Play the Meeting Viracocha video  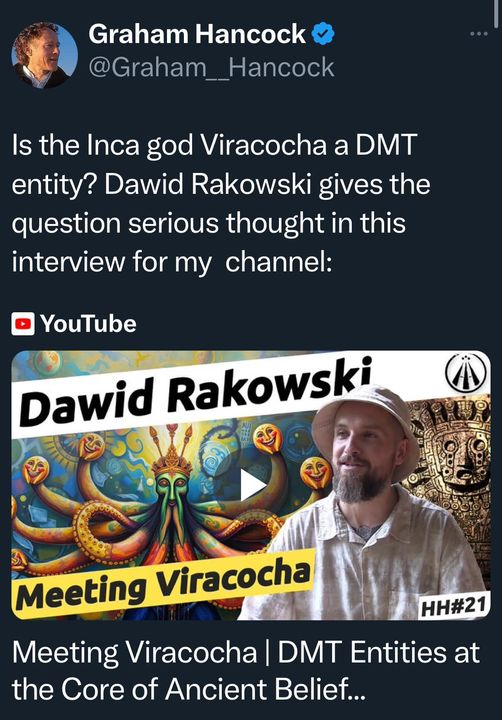[x=251, y=485]
